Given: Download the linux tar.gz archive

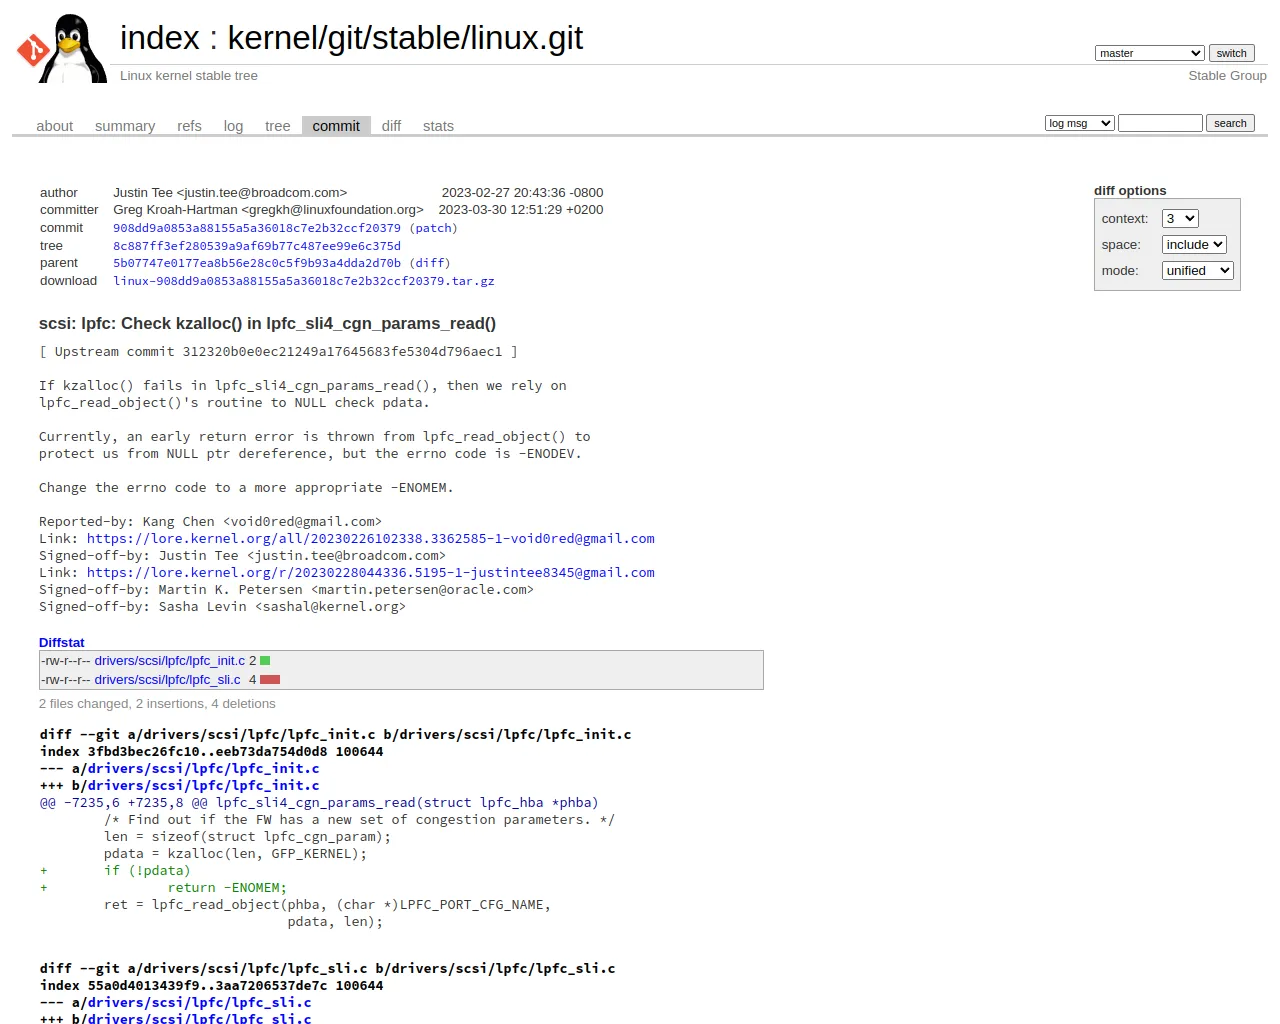Looking at the screenshot, I should (x=304, y=282).
